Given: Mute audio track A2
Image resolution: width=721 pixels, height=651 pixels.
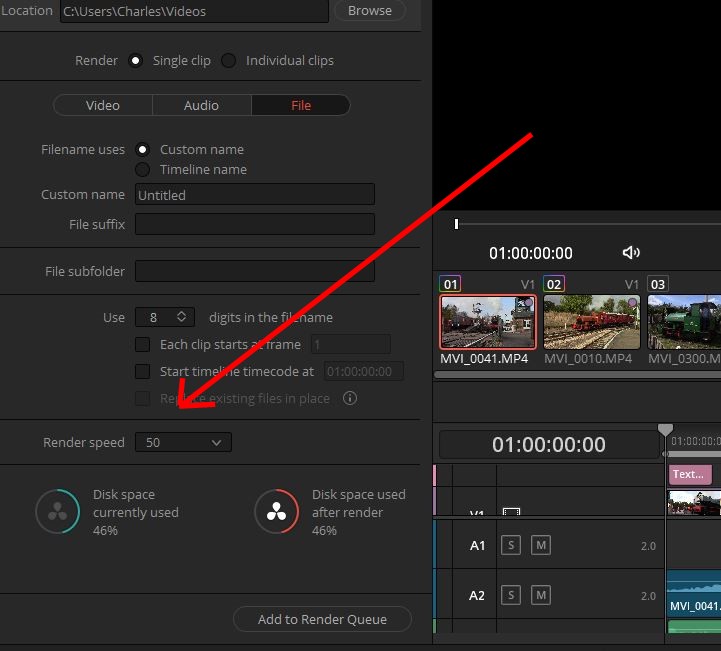Looking at the screenshot, I should (x=541, y=595).
